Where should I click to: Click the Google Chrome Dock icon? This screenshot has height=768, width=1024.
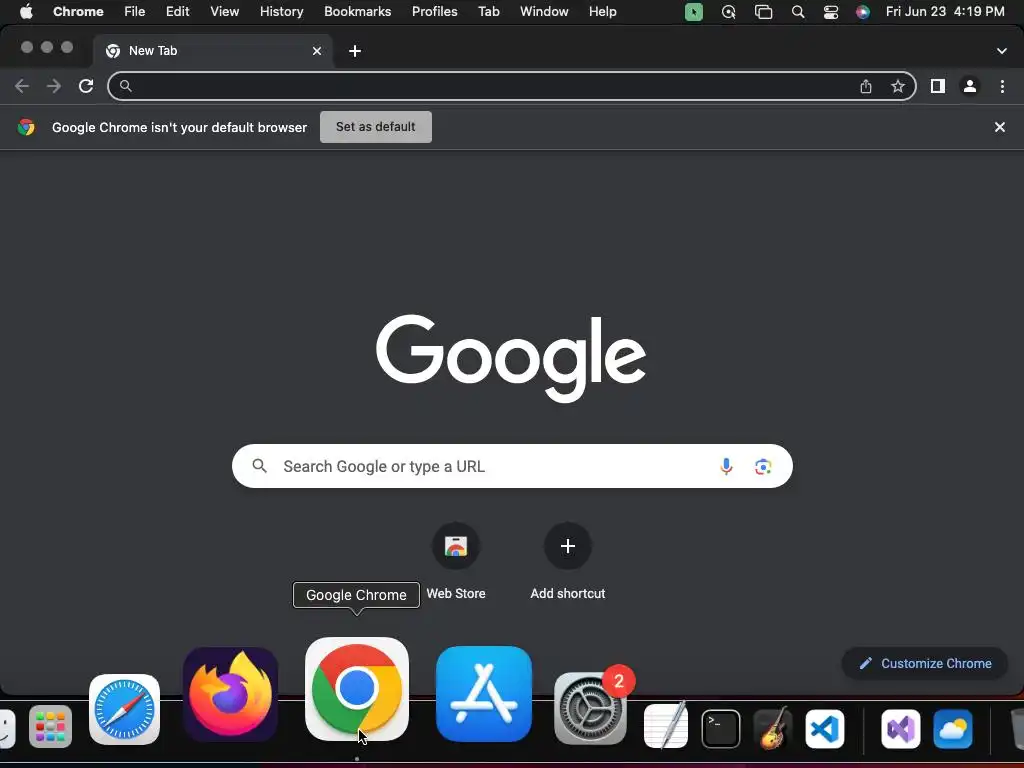point(357,689)
